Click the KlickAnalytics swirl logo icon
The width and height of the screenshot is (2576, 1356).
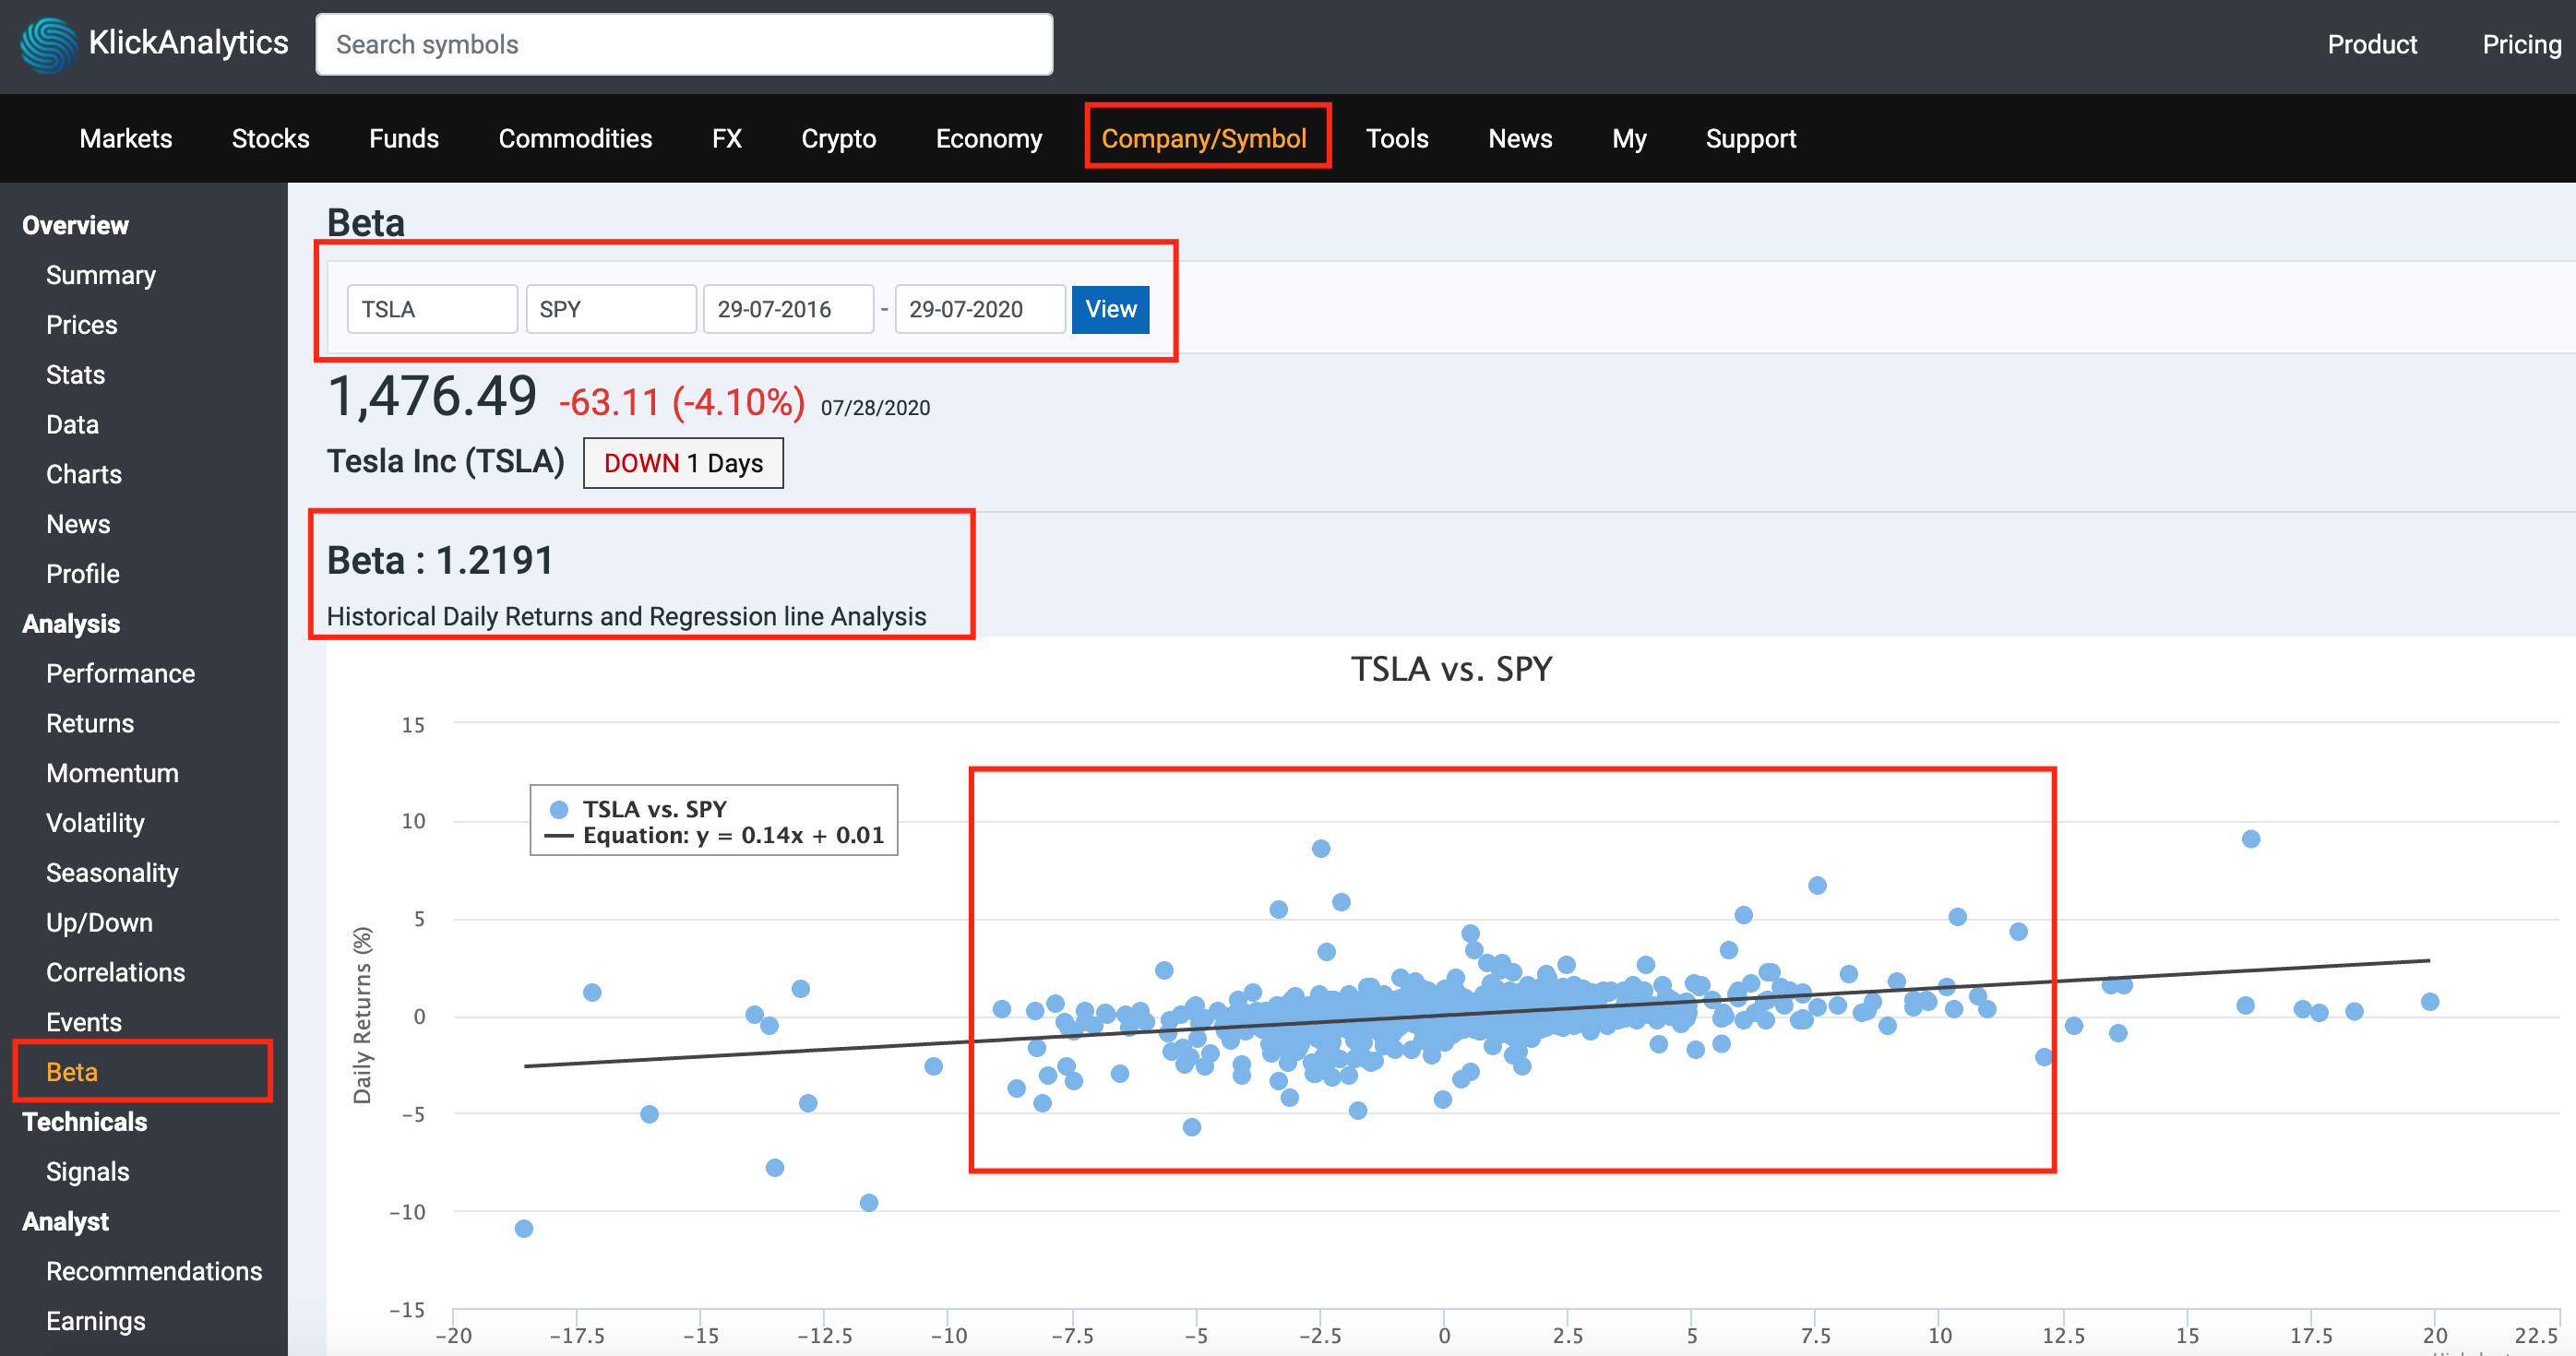47,45
